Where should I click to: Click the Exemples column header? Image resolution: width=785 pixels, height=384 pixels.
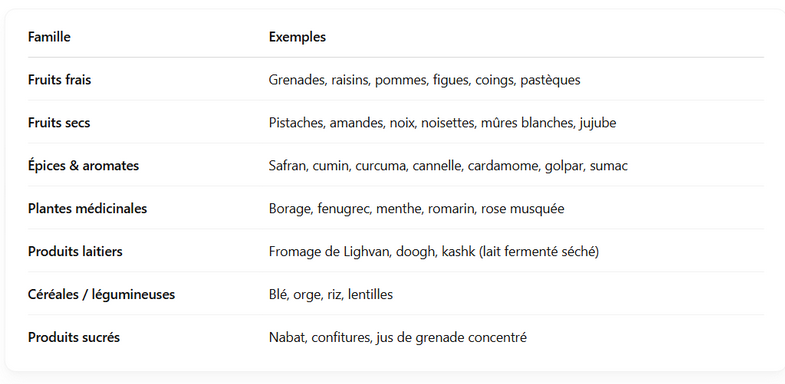297,37
